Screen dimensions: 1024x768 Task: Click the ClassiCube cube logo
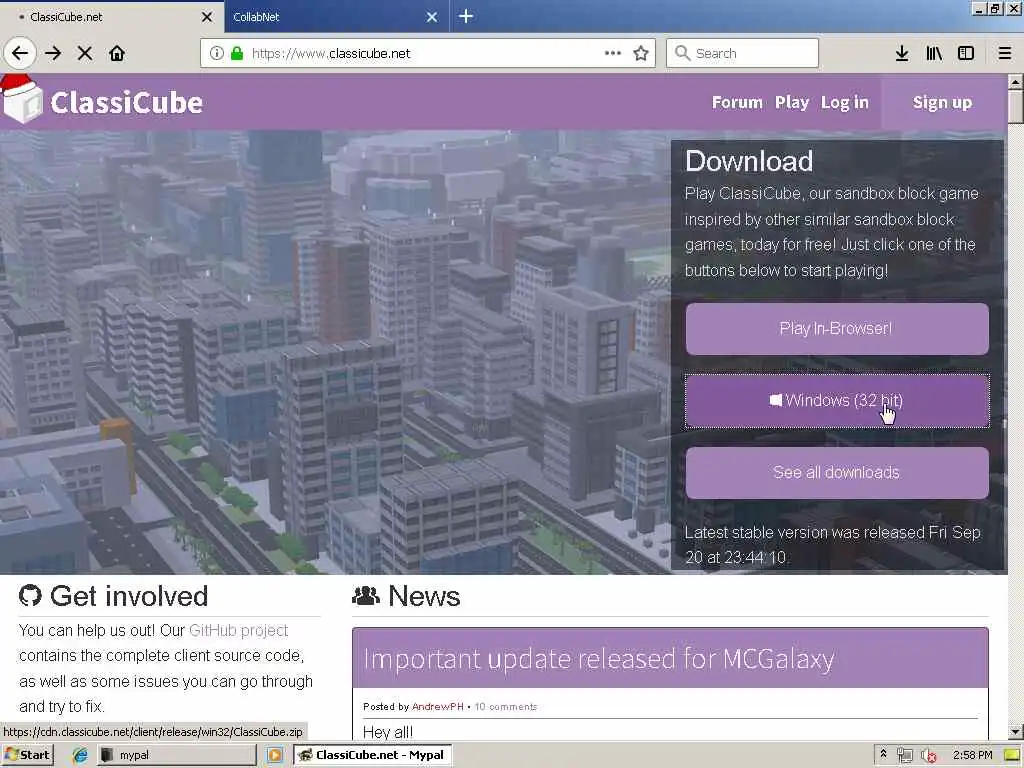(22, 99)
